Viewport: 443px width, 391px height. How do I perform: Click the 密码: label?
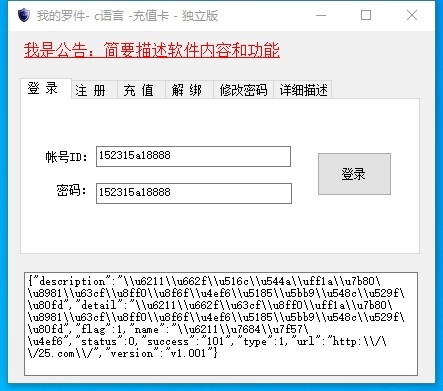[72, 191]
